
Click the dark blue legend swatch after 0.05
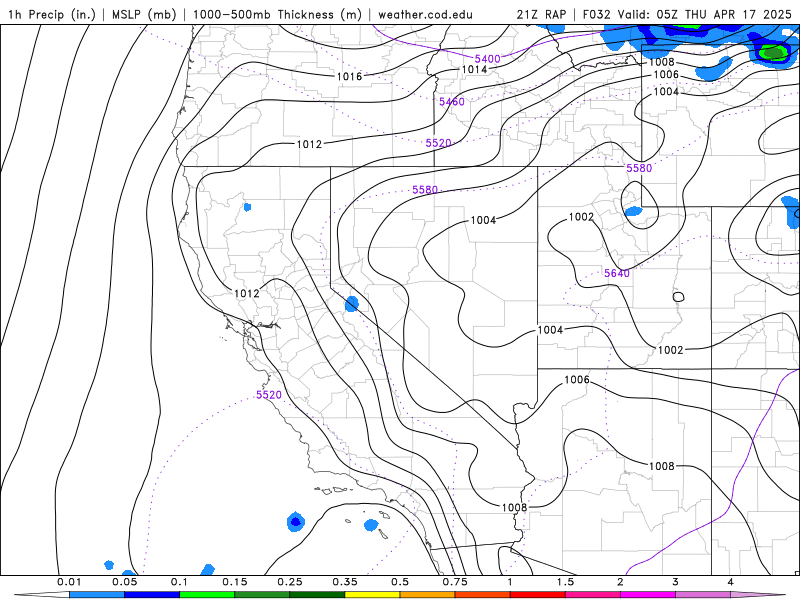(x=152, y=595)
